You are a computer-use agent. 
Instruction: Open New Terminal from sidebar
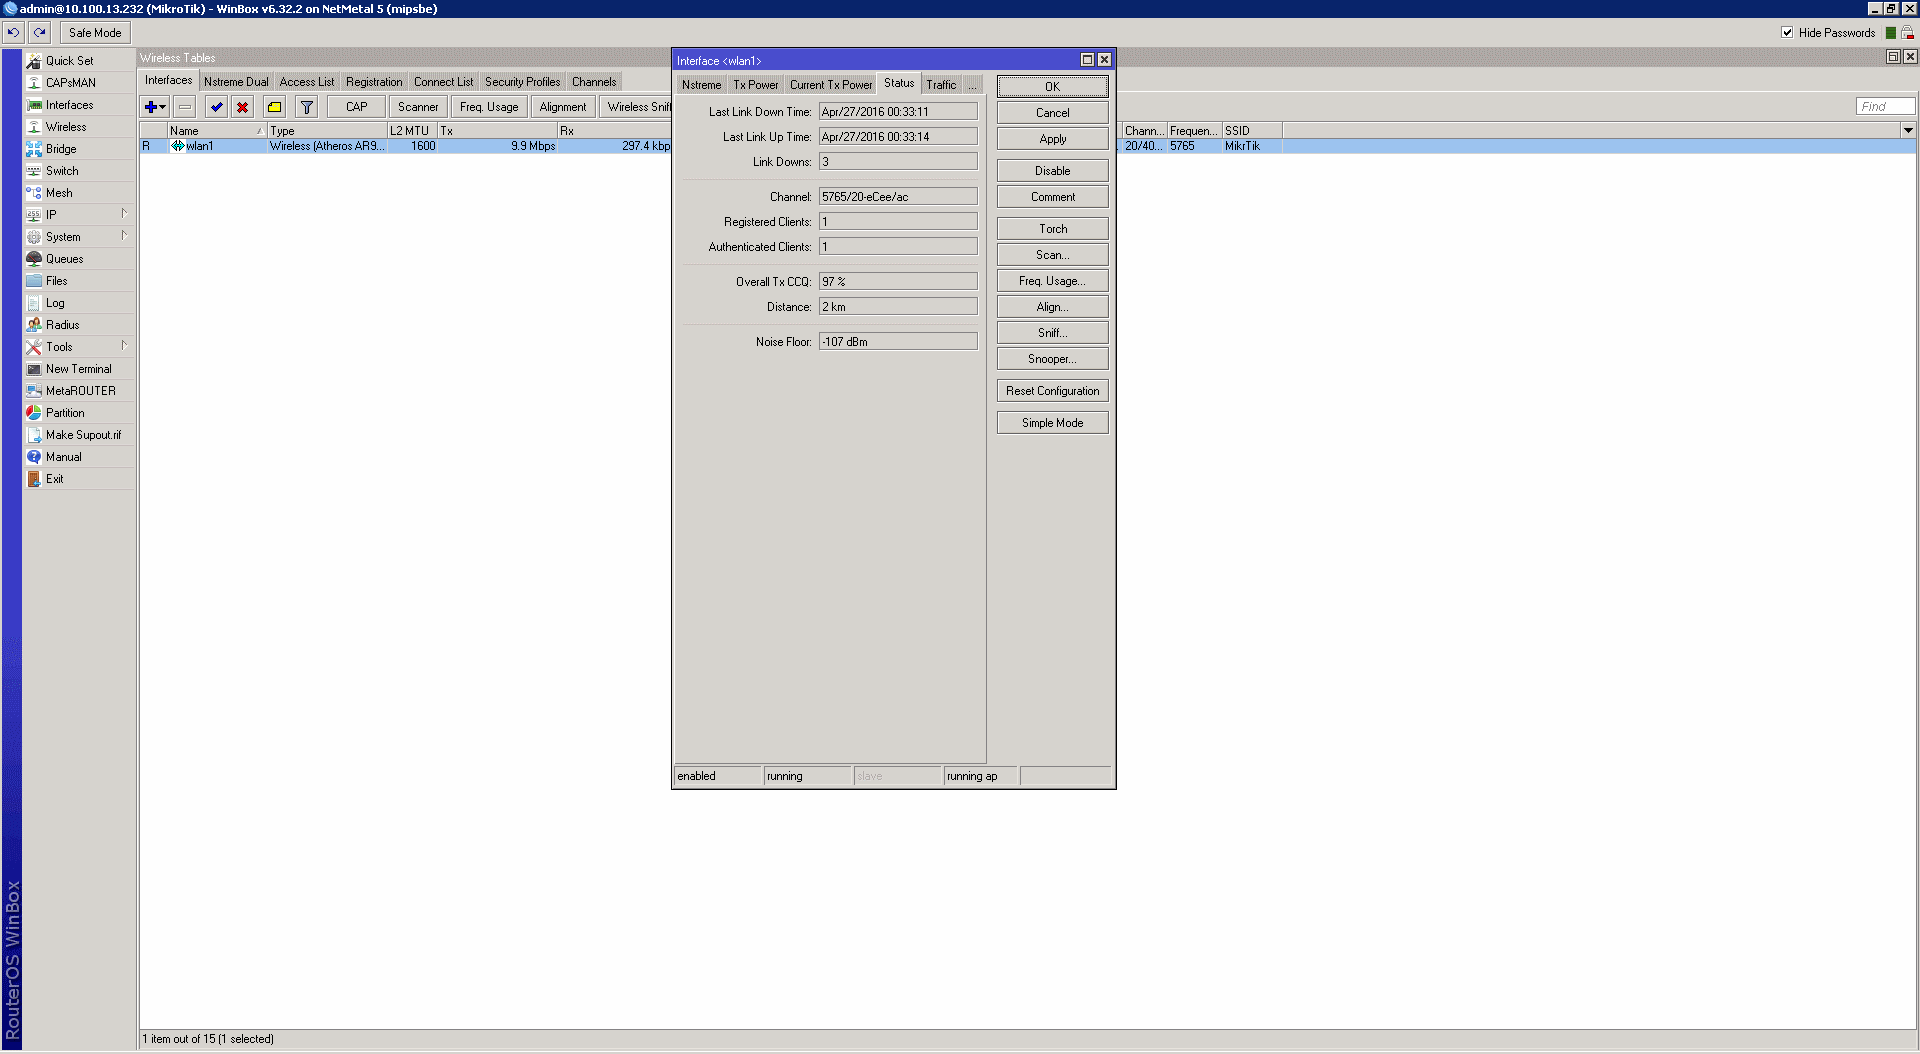(79, 369)
